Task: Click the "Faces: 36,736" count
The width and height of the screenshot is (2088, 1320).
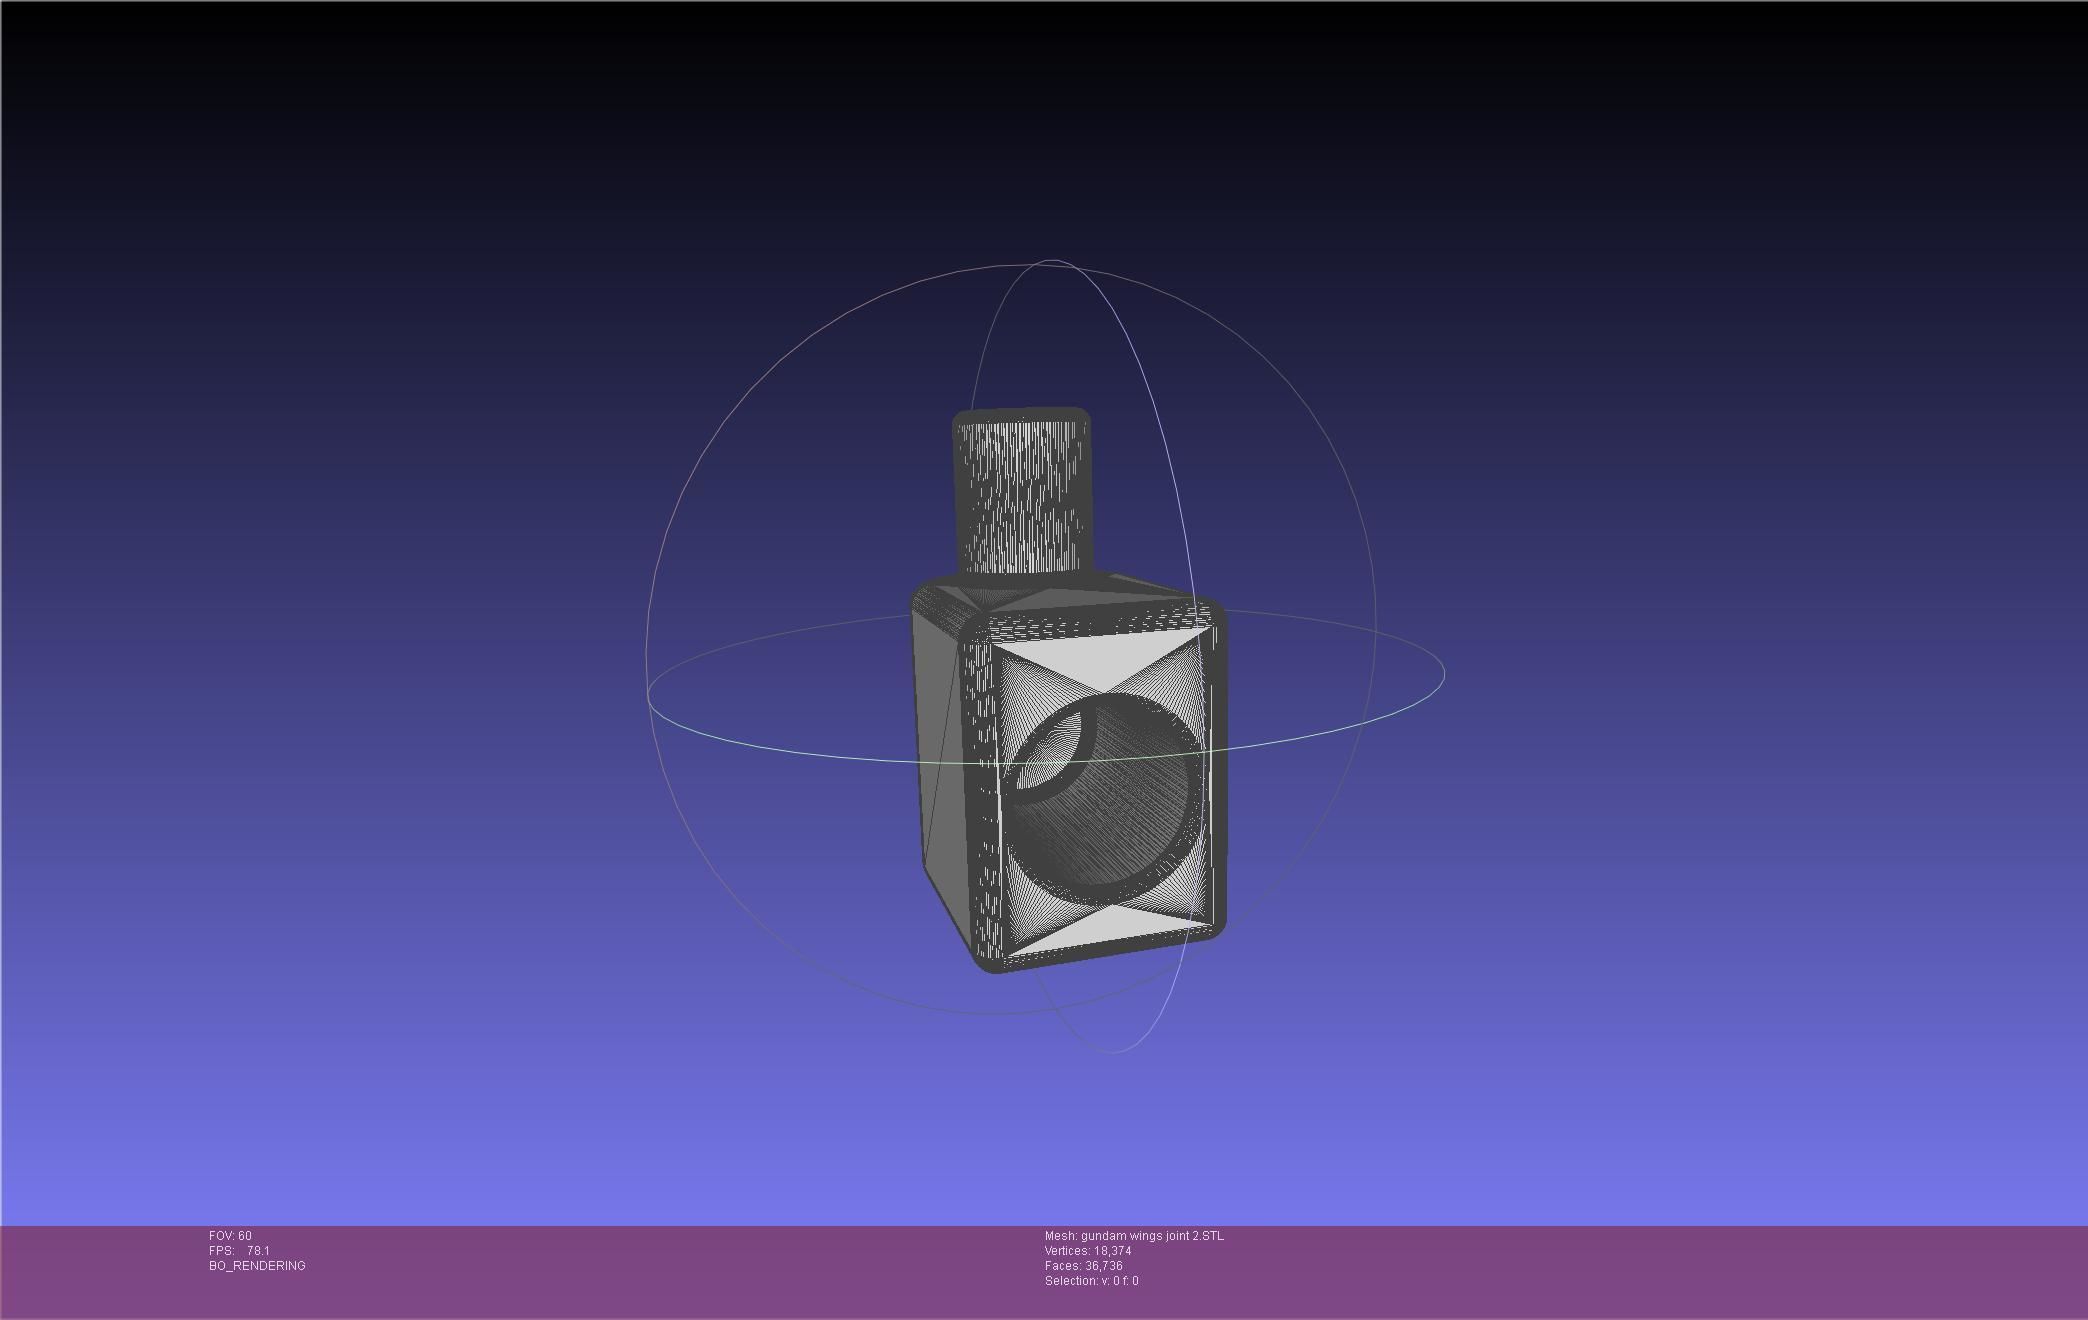Action: coord(1084,1266)
